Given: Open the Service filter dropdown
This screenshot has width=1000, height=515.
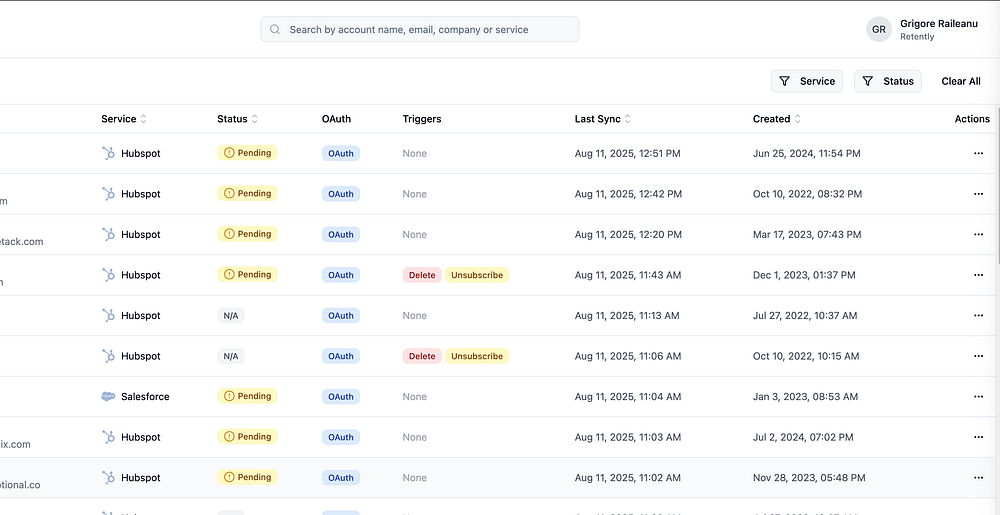Looking at the screenshot, I should 807,81.
